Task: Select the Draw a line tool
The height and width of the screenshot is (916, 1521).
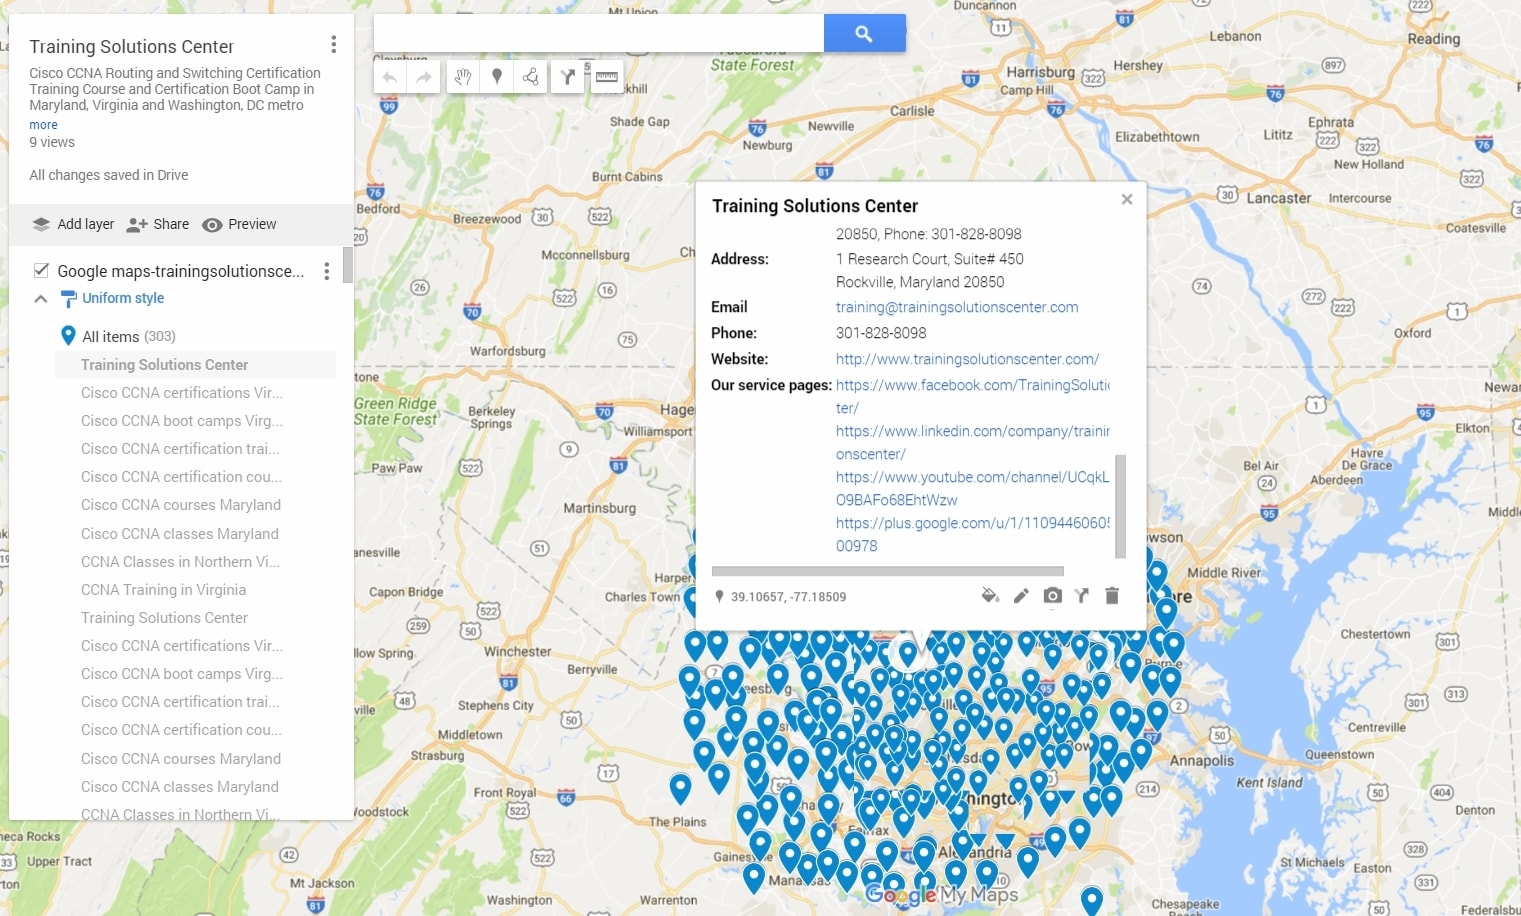Action: tap(531, 77)
